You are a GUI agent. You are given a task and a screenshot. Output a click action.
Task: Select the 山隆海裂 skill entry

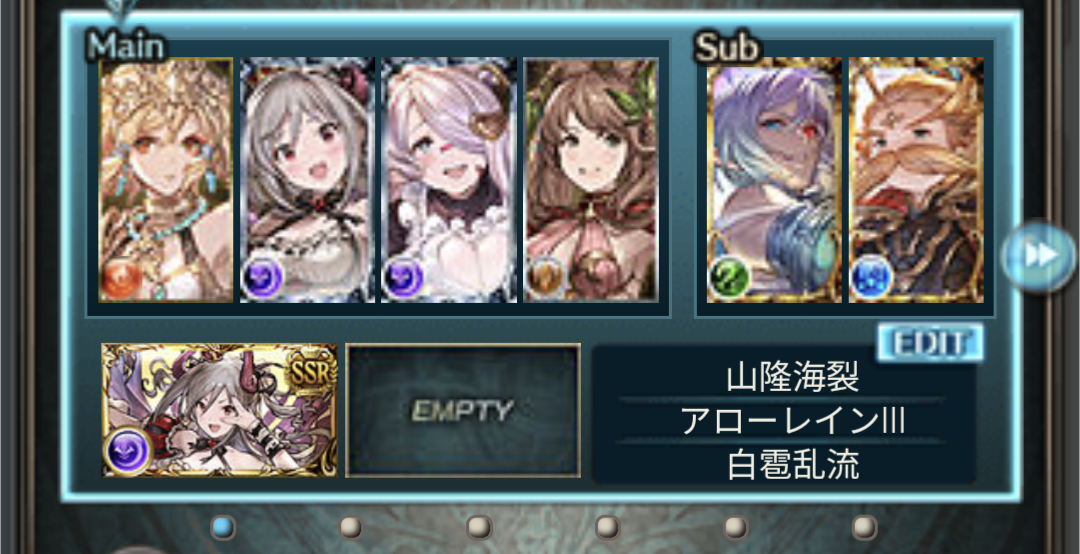pos(792,378)
